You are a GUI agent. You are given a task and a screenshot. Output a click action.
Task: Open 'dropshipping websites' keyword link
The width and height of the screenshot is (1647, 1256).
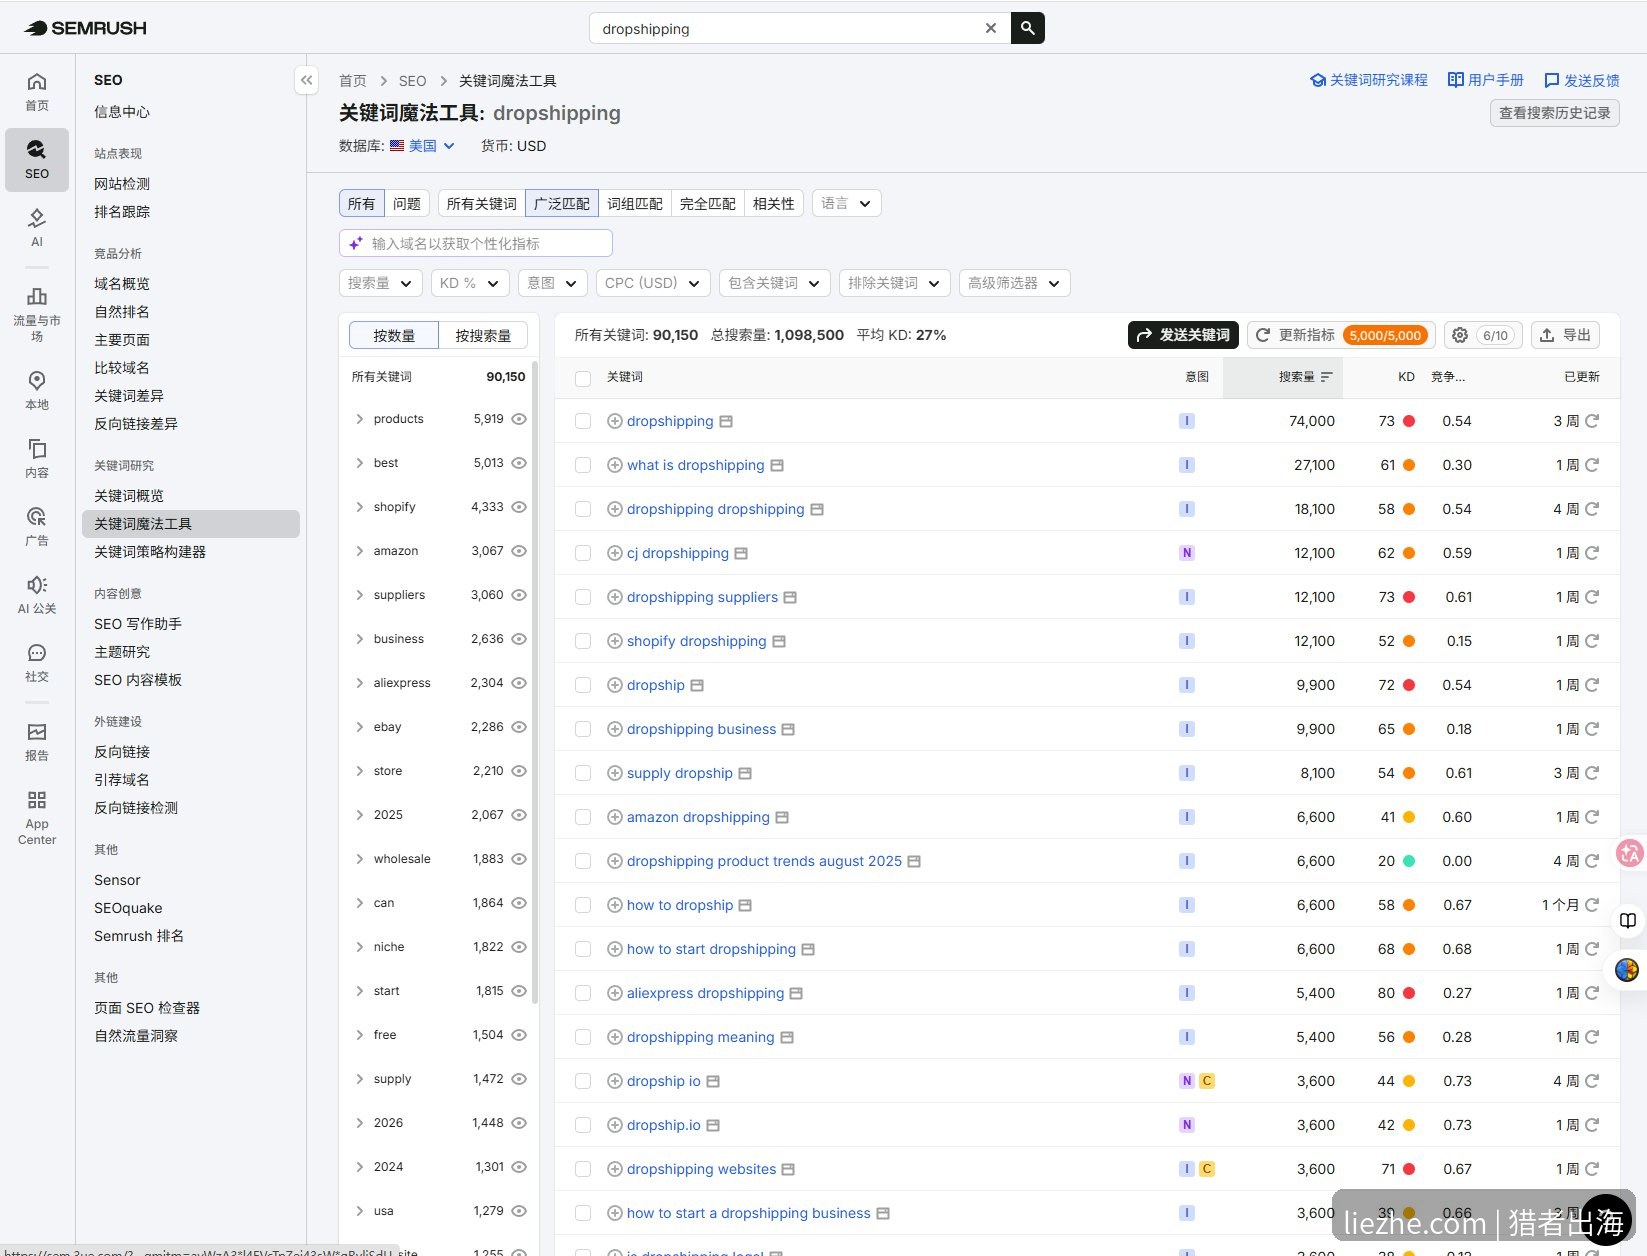(701, 1169)
